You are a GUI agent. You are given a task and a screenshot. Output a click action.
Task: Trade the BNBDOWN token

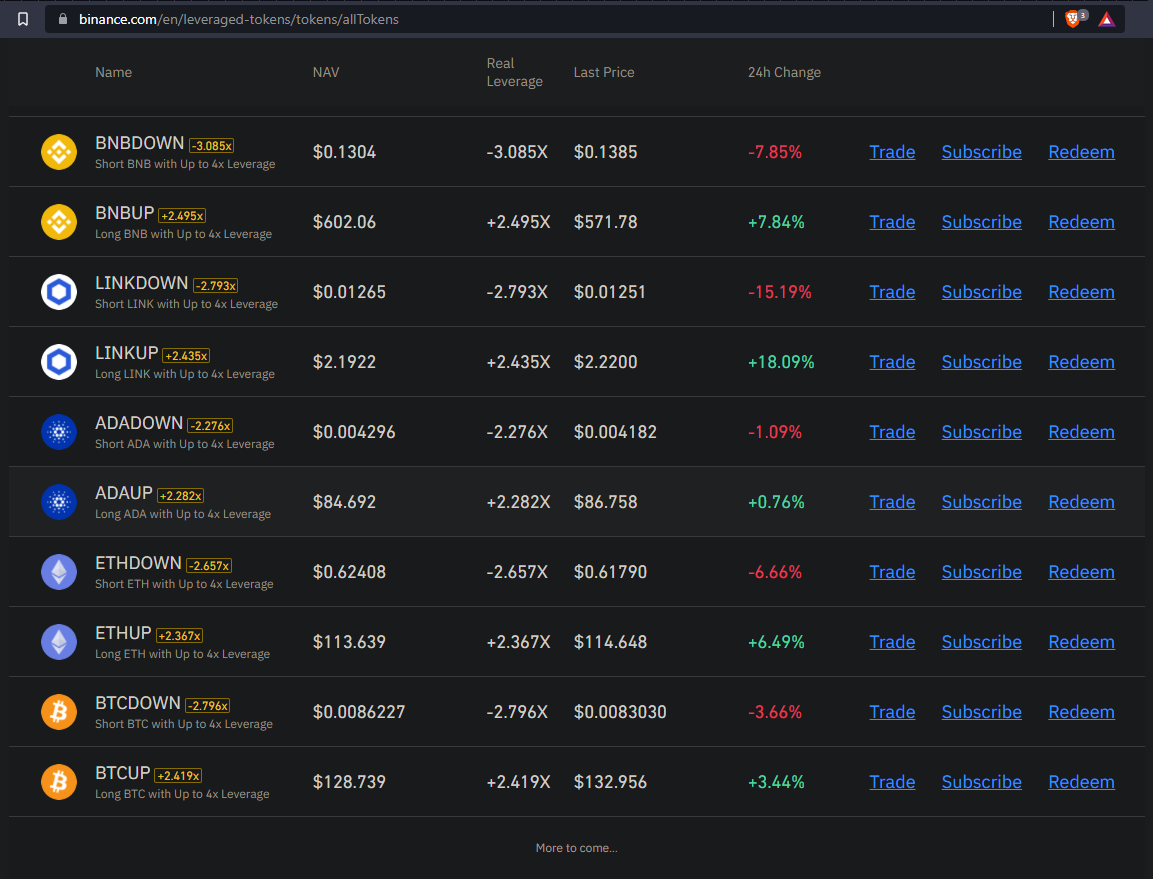coord(892,152)
